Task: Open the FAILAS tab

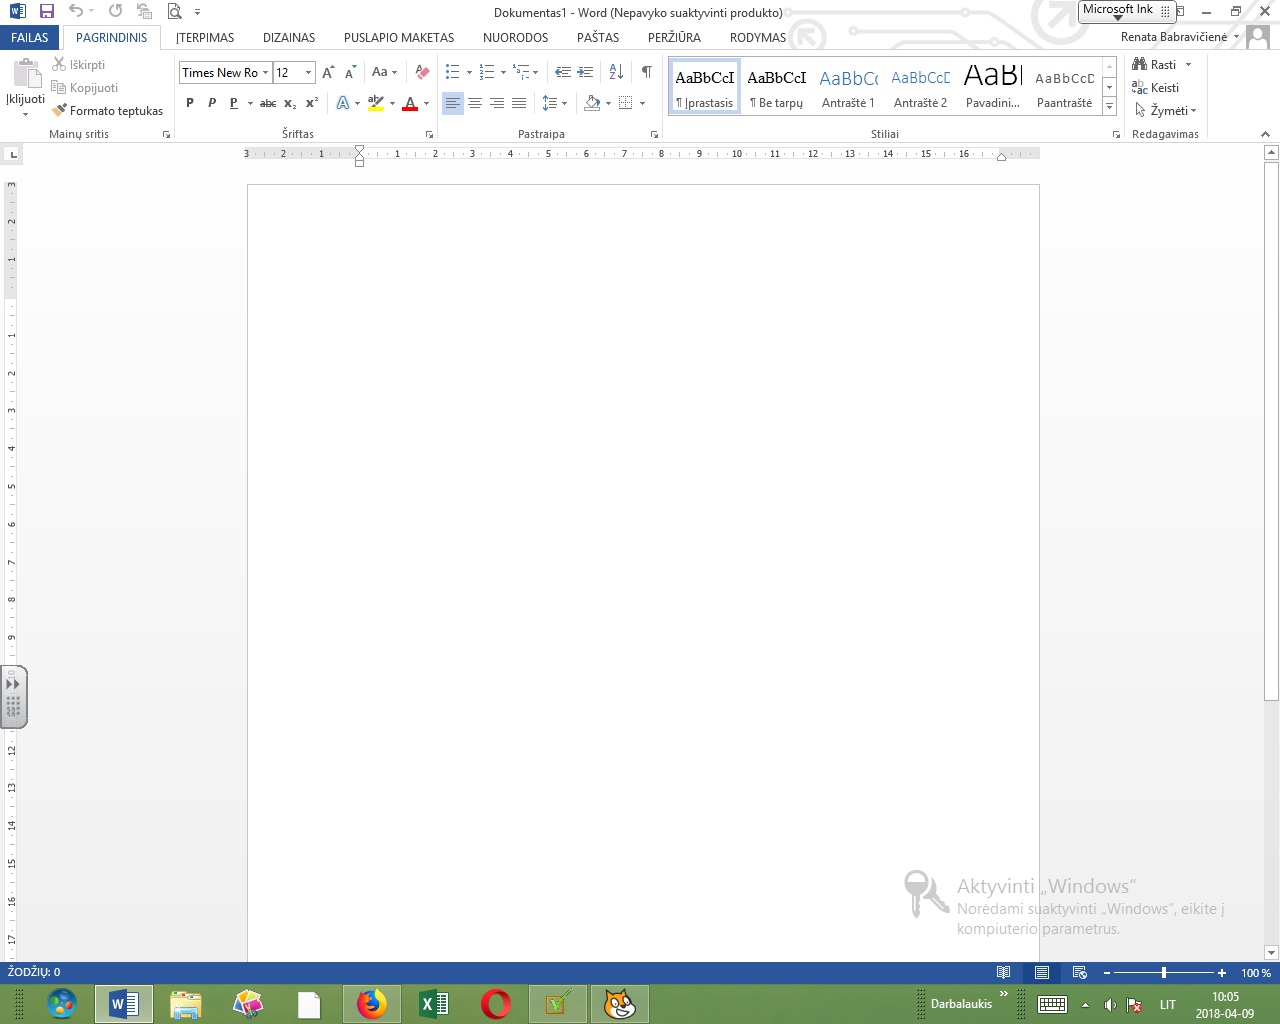Action: [30, 37]
